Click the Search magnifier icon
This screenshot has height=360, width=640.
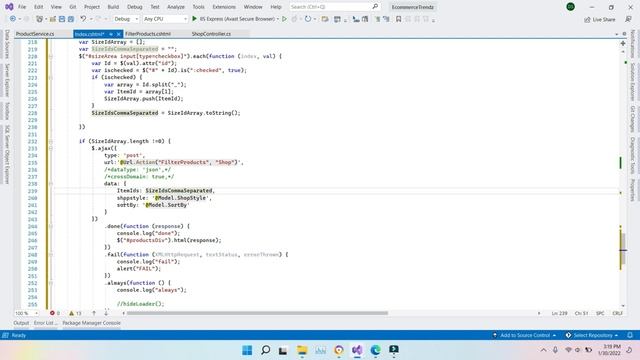click(x=375, y=7)
